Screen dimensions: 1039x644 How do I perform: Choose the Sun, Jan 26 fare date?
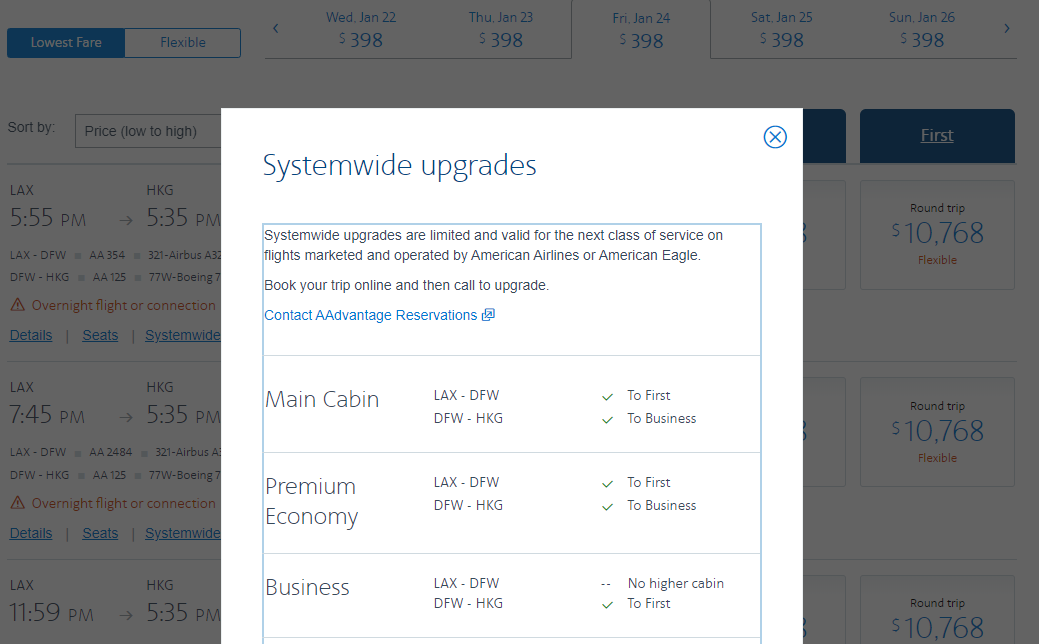921,30
